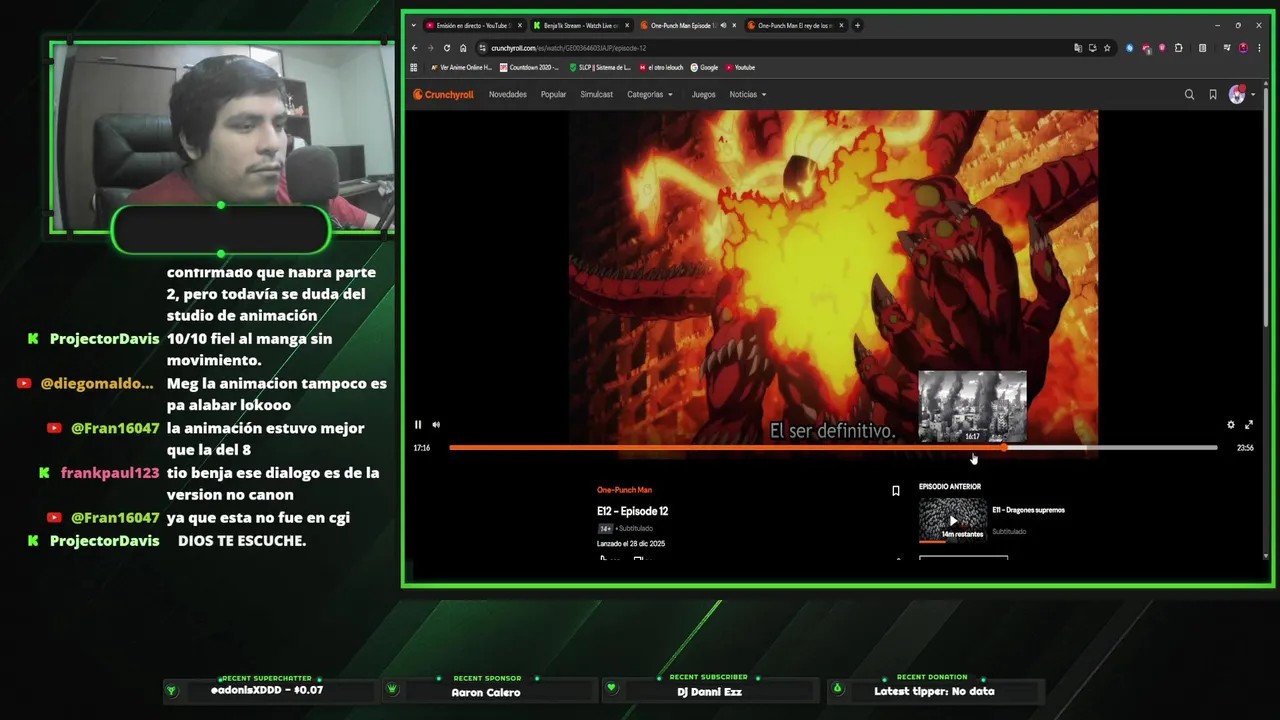
Task: Open the Youtube bookmark
Action: pyautogui.click(x=740, y=68)
